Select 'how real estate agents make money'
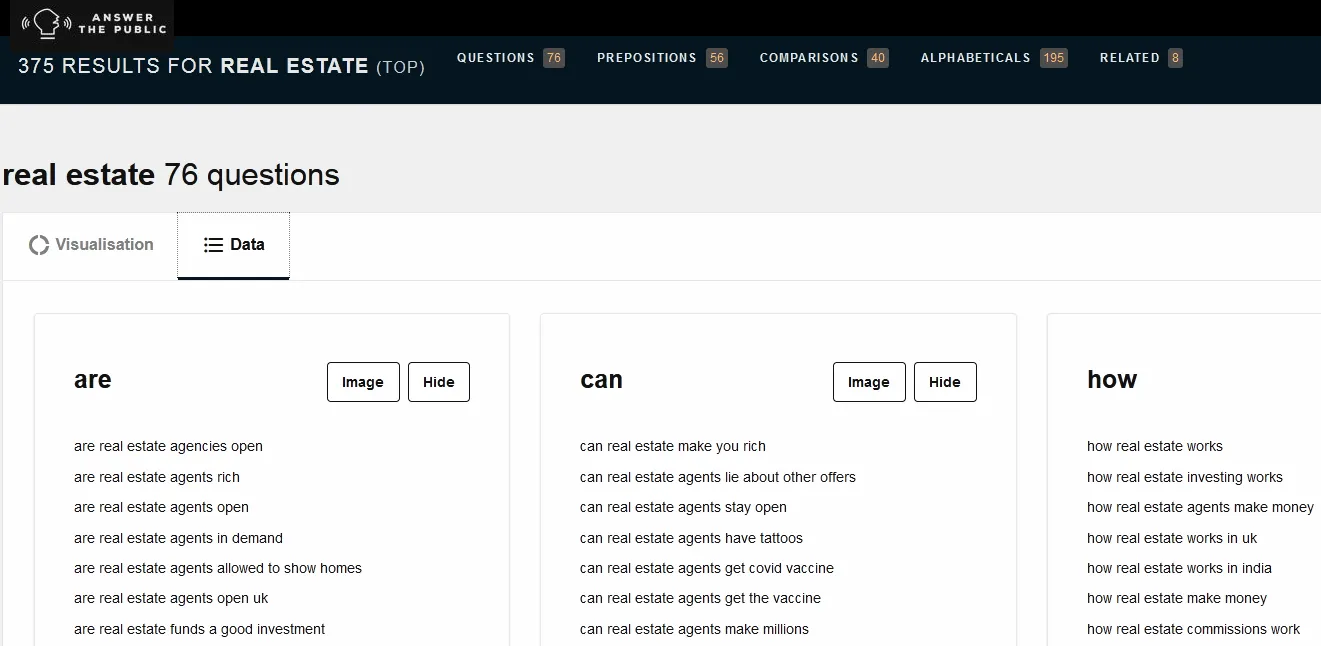 point(1200,508)
